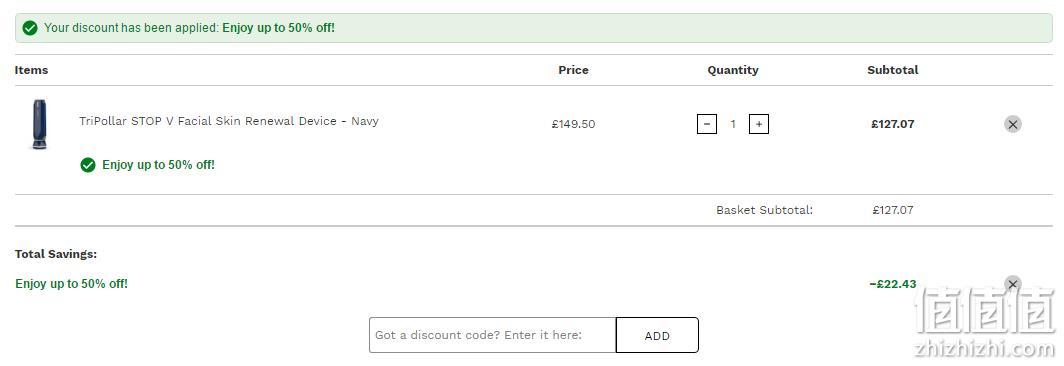Click the Items column header
The image size is (1064, 366).
[31, 70]
